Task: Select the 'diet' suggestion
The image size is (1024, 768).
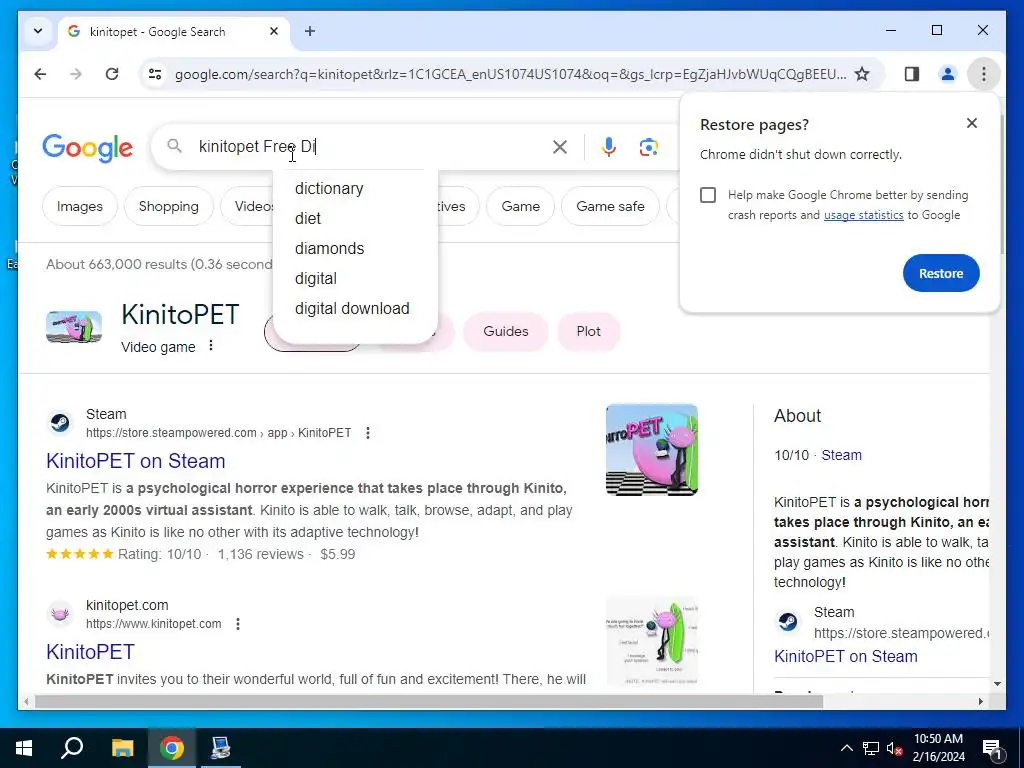Action: 308,219
